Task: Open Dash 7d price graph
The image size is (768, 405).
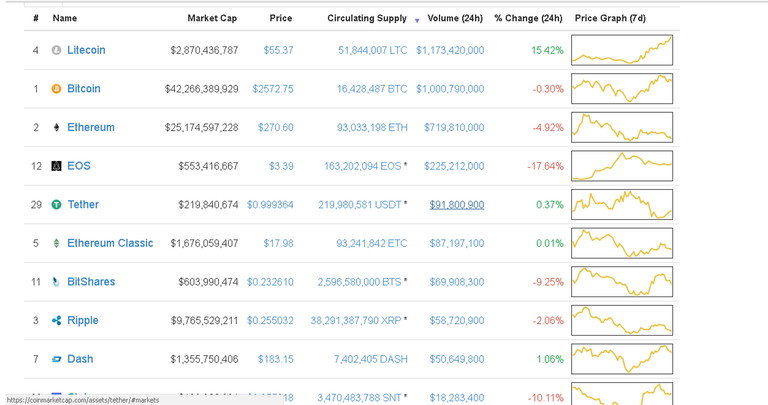Action: tap(622, 359)
